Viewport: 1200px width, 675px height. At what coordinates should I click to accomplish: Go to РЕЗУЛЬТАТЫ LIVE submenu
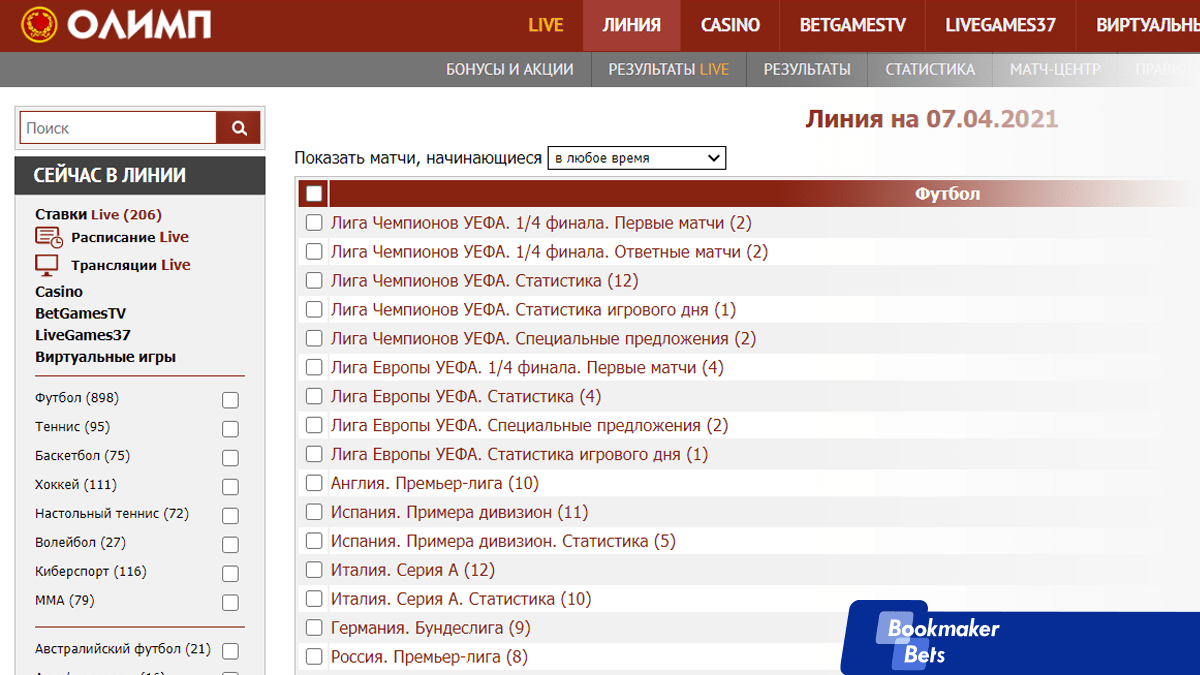coord(668,69)
